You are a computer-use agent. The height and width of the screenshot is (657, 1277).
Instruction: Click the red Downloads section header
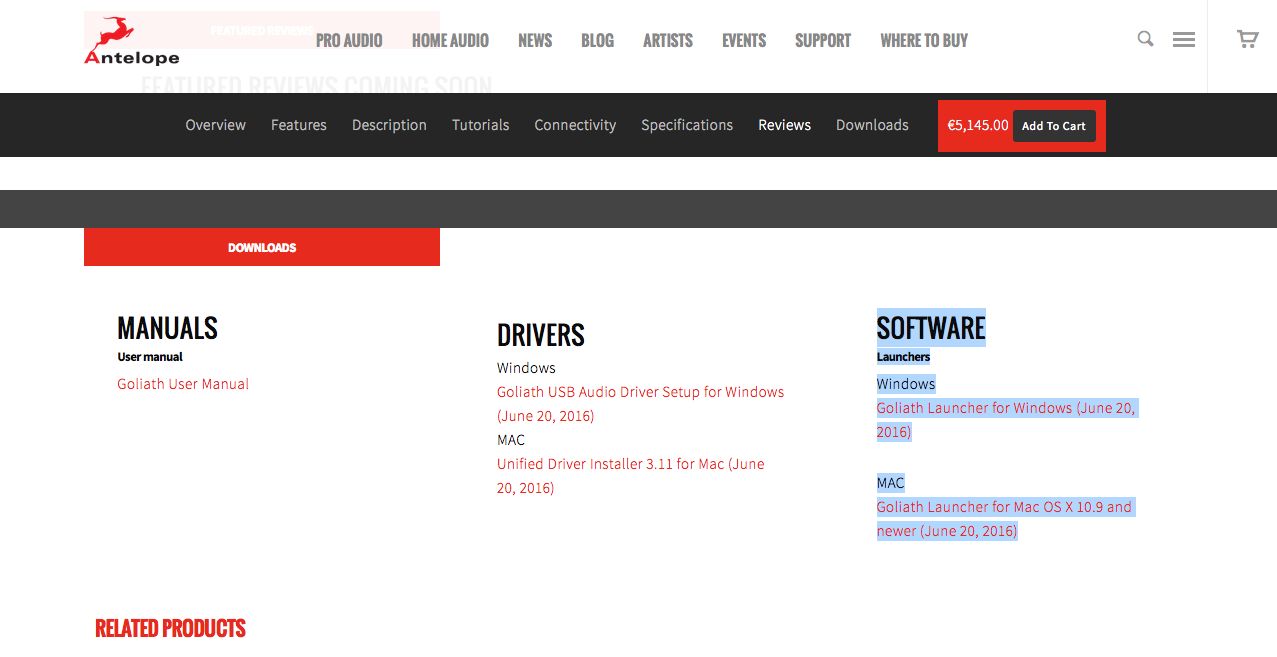pos(262,247)
